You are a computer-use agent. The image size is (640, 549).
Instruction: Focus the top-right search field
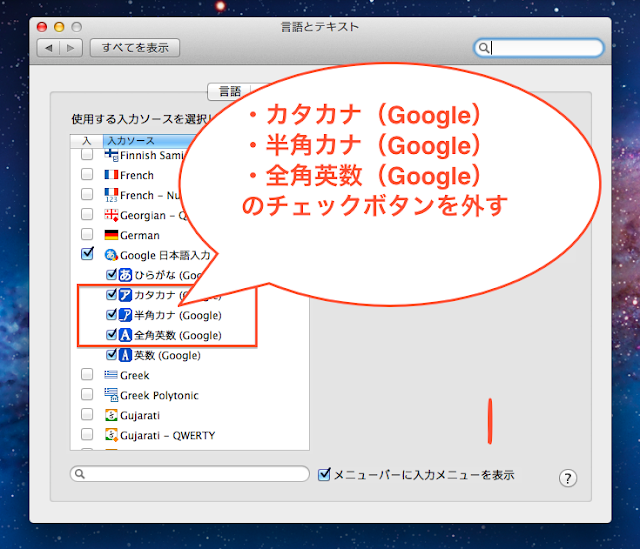[538, 48]
